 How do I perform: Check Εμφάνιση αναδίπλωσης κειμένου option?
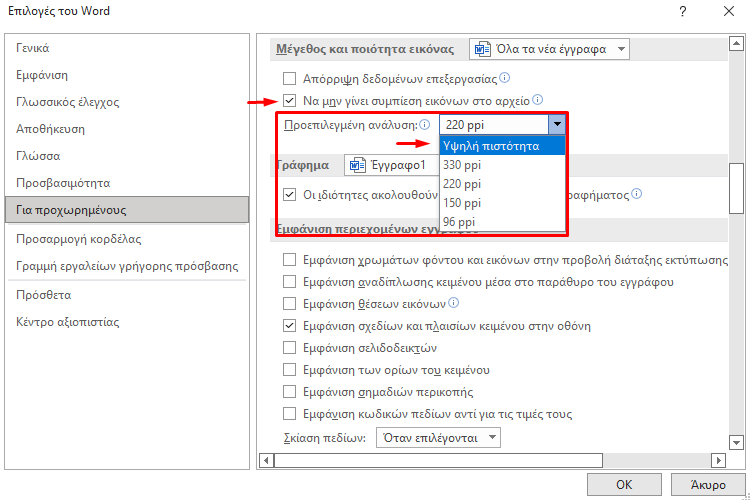tap(289, 281)
